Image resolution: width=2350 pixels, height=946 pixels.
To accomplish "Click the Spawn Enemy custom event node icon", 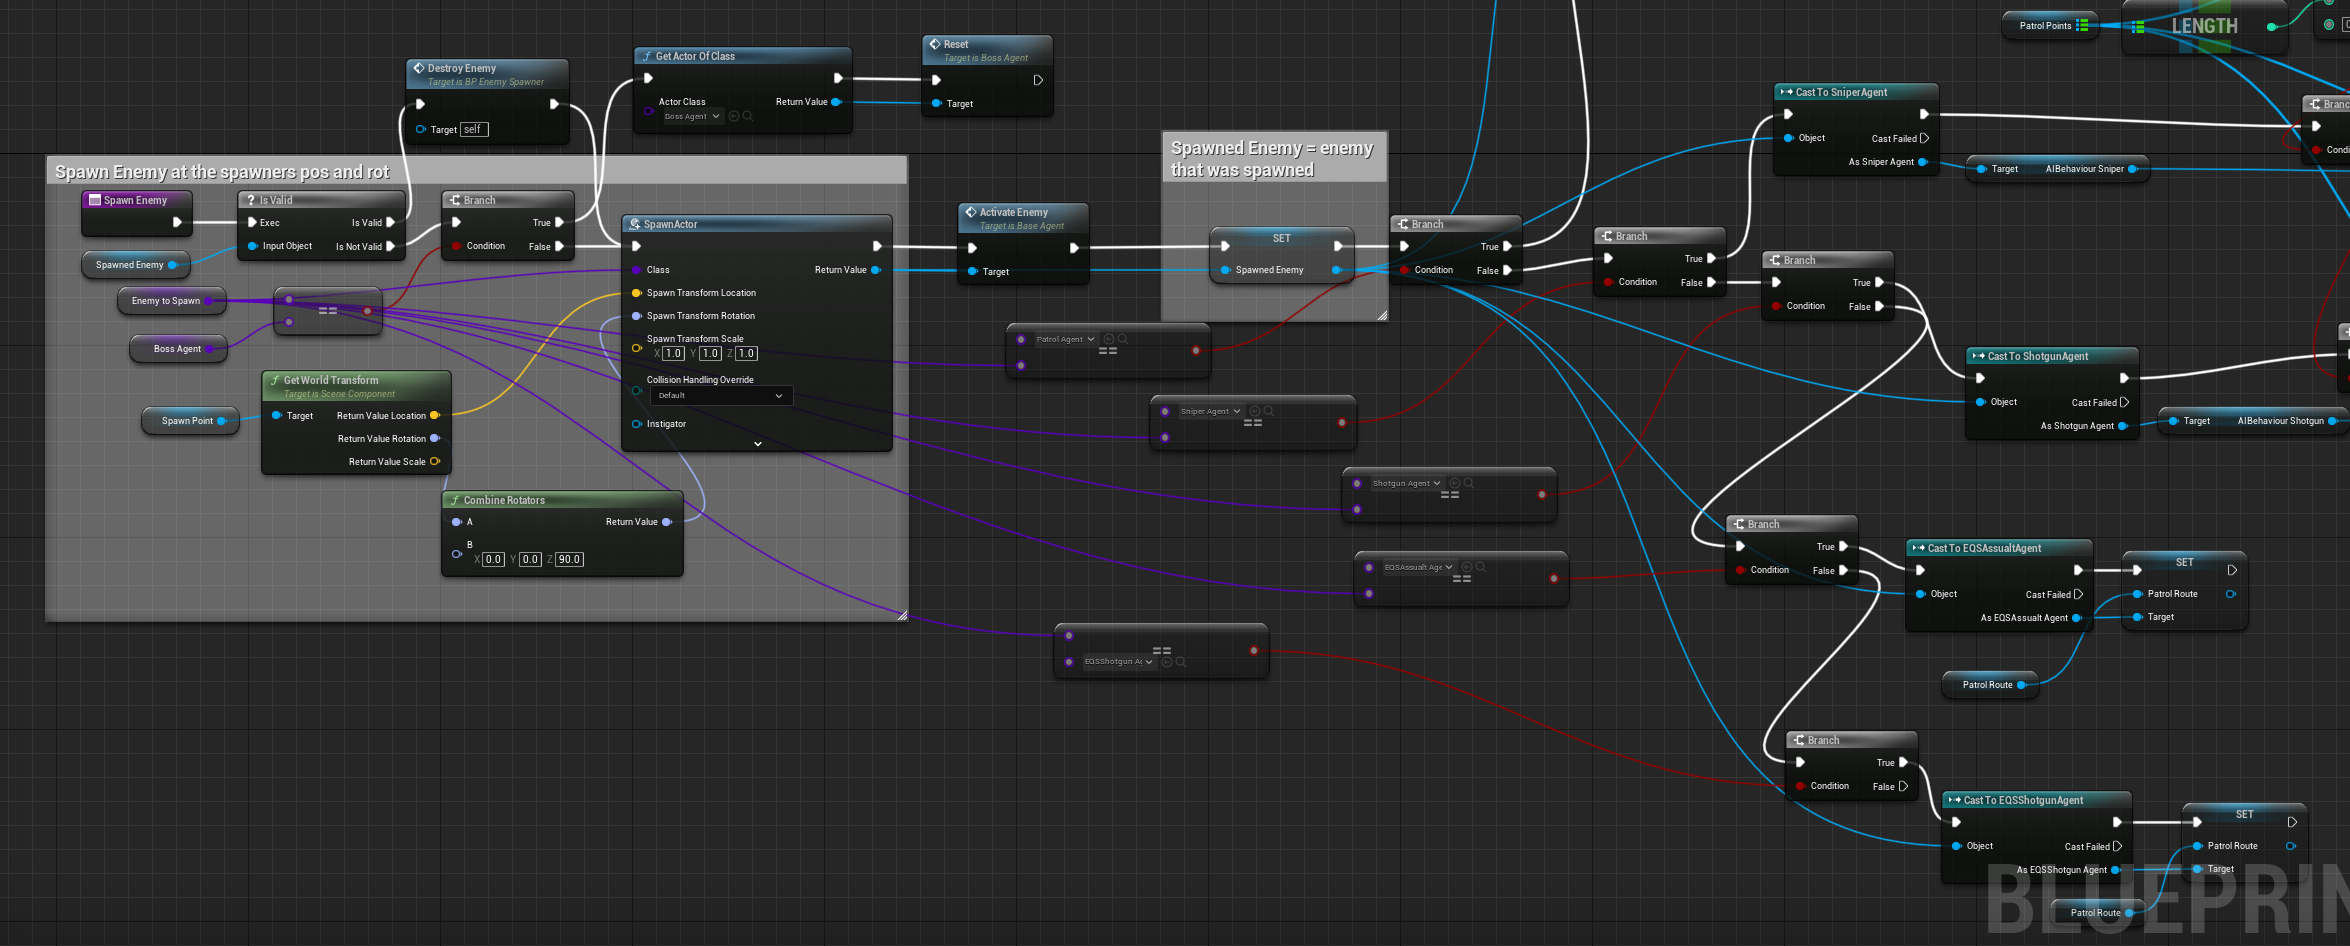I will click(x=95, y=200).
